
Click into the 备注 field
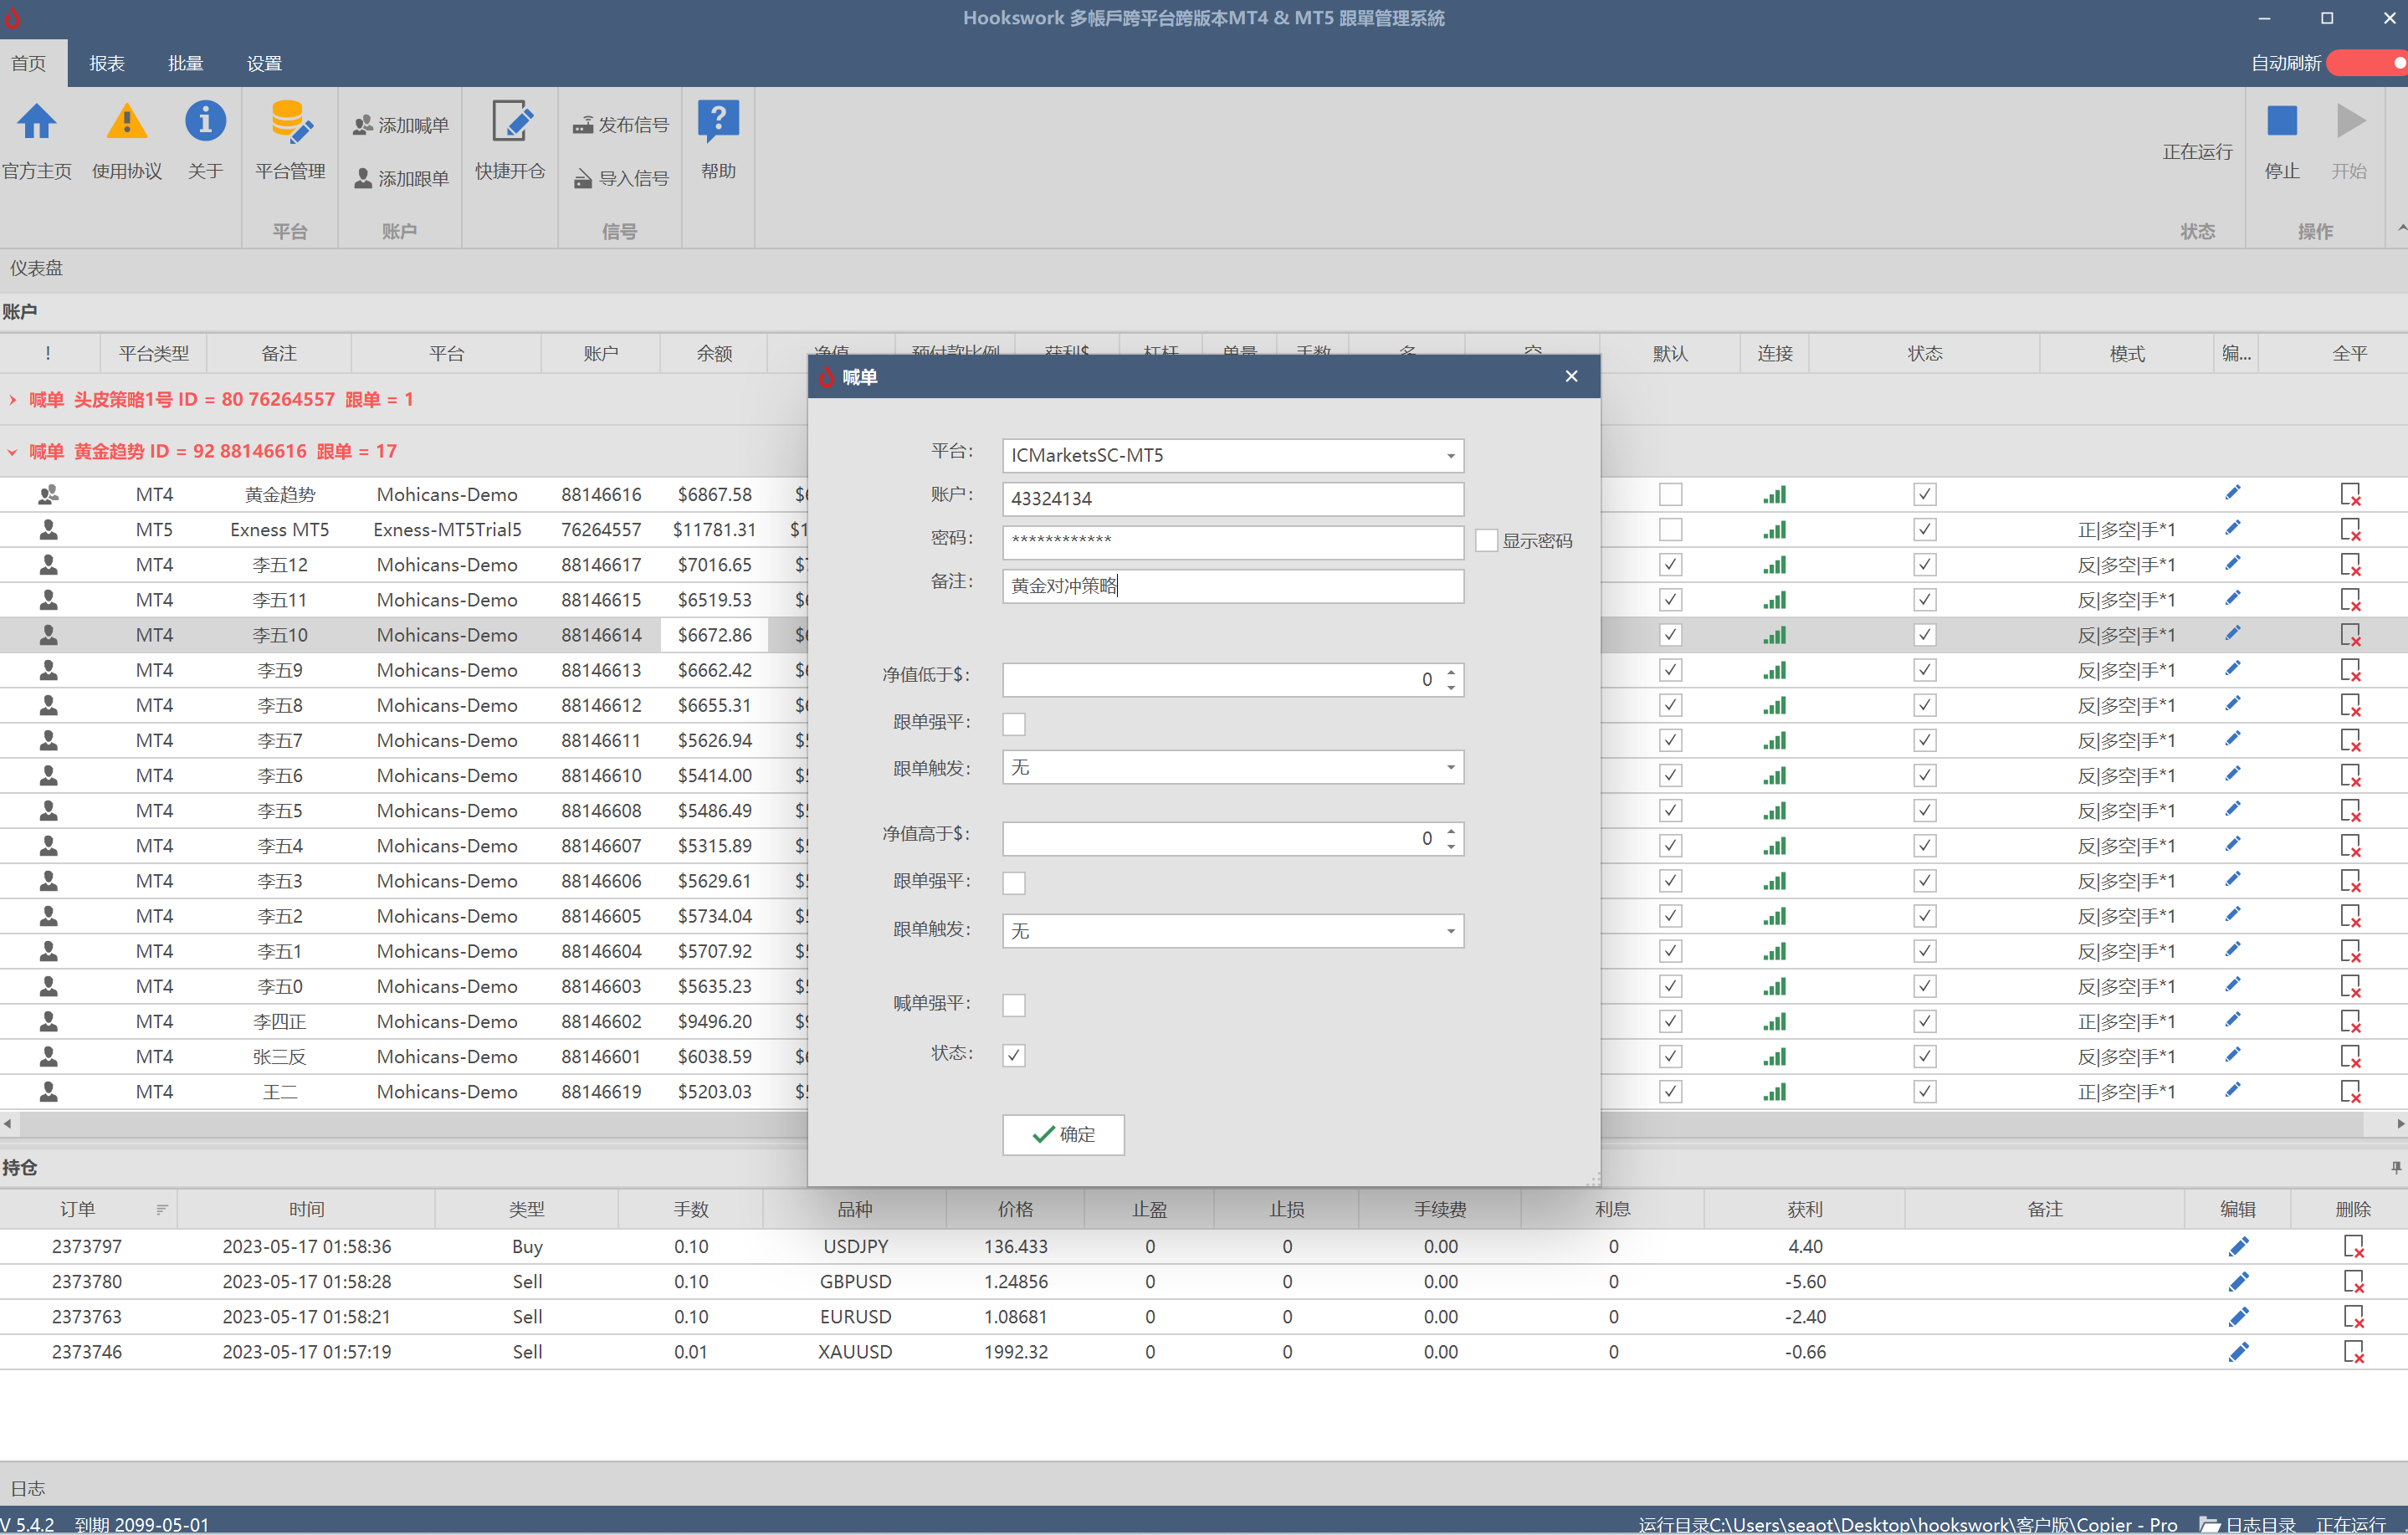[x=1232, y=586]
